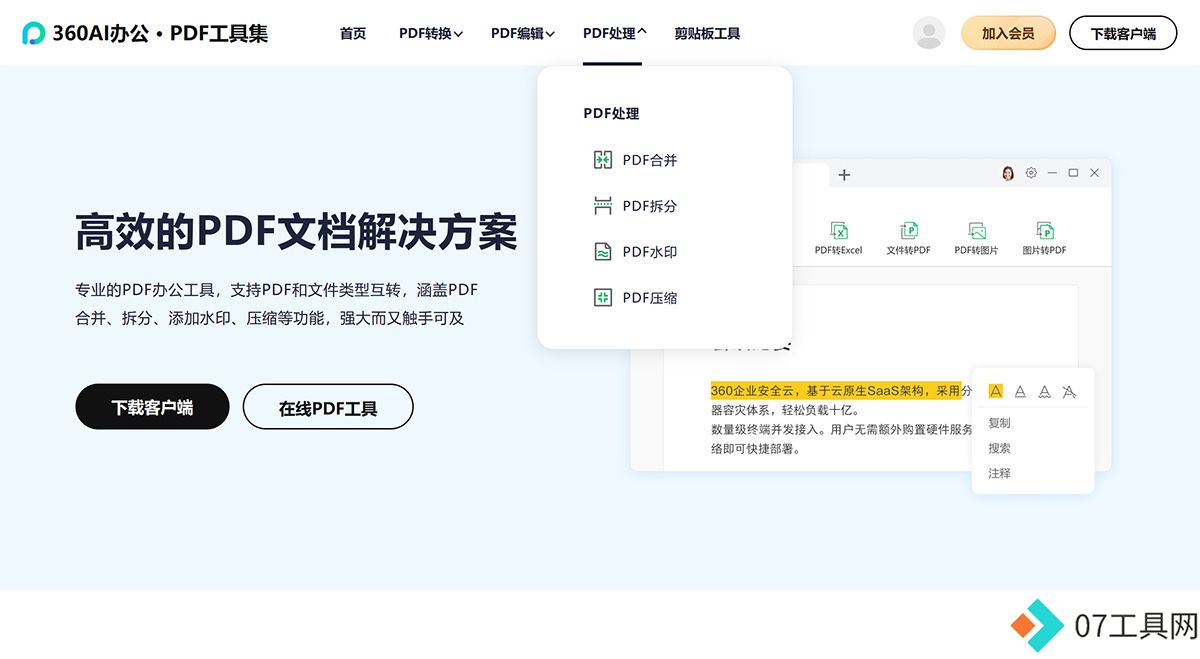The image size is (1200, 659).
Task: Select the yellow highlight swatch
Action: pyautogui.click(x=995, y=391)
